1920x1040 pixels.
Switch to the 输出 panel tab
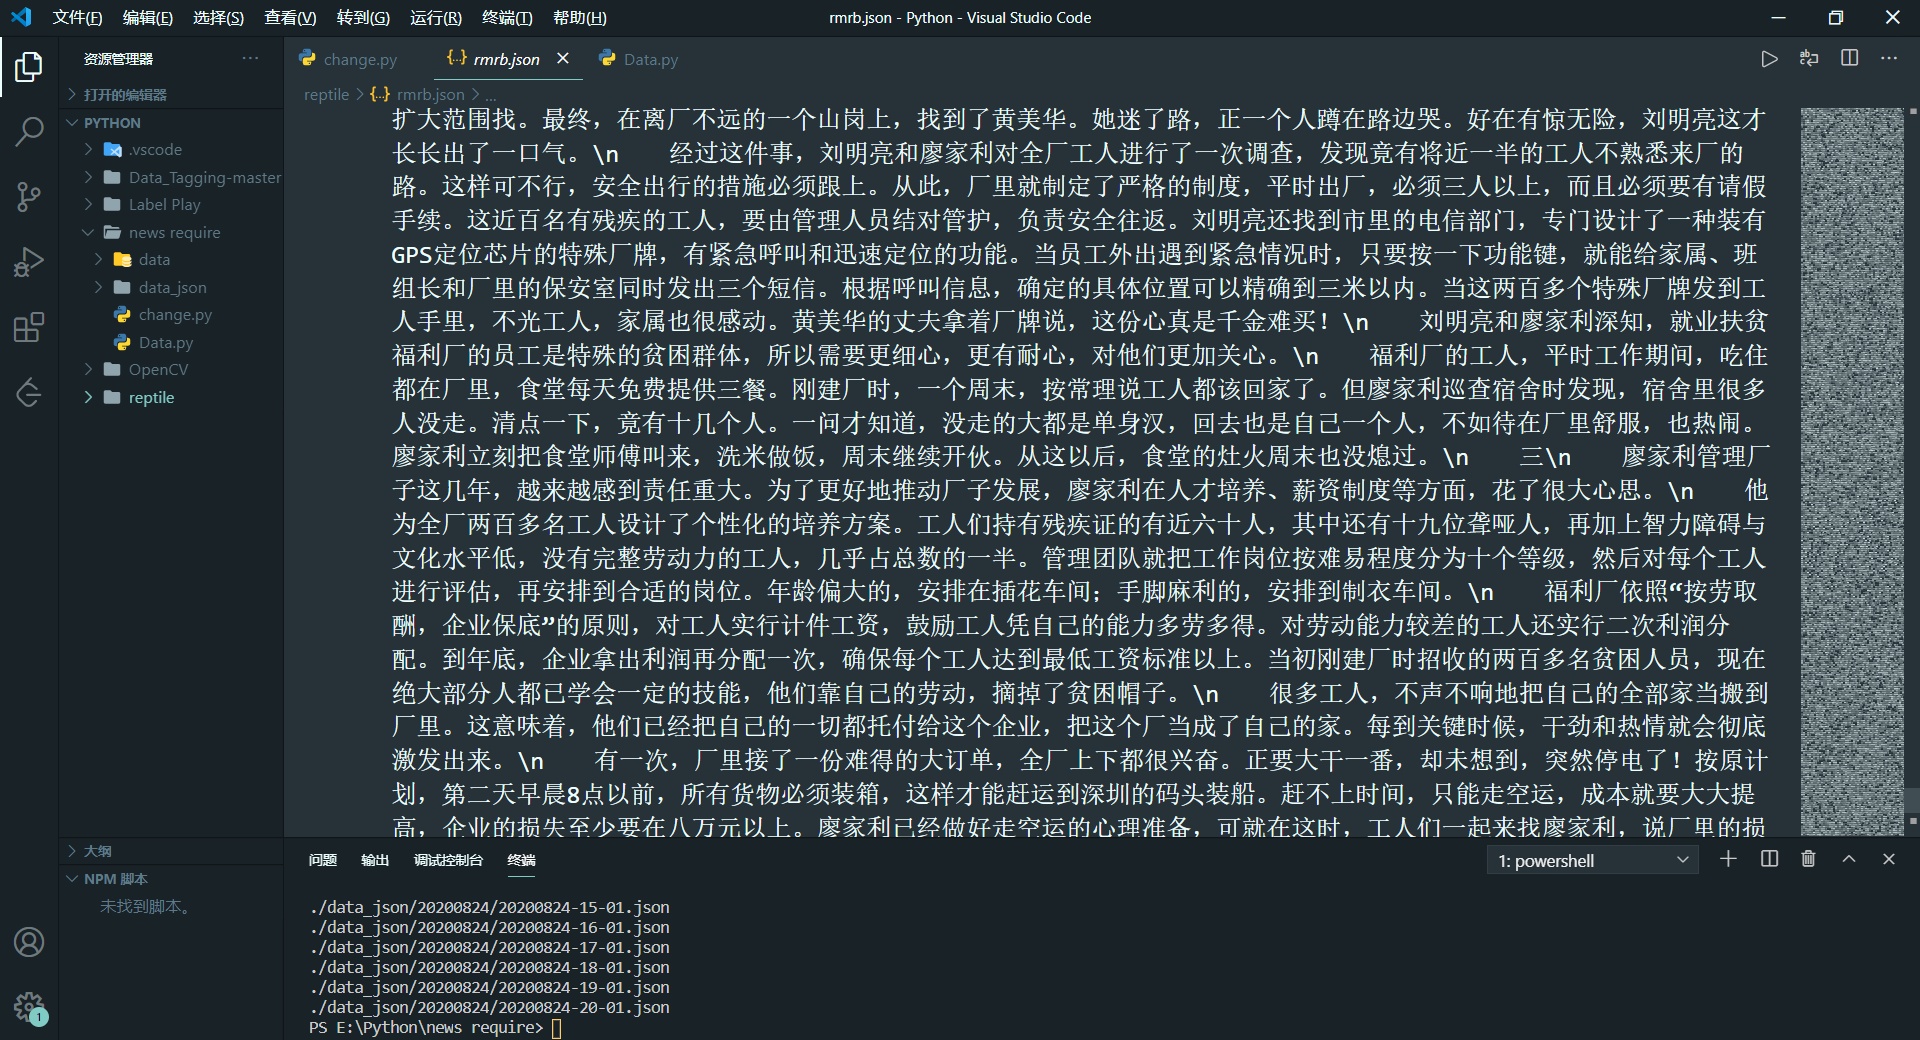pos(374,860)
